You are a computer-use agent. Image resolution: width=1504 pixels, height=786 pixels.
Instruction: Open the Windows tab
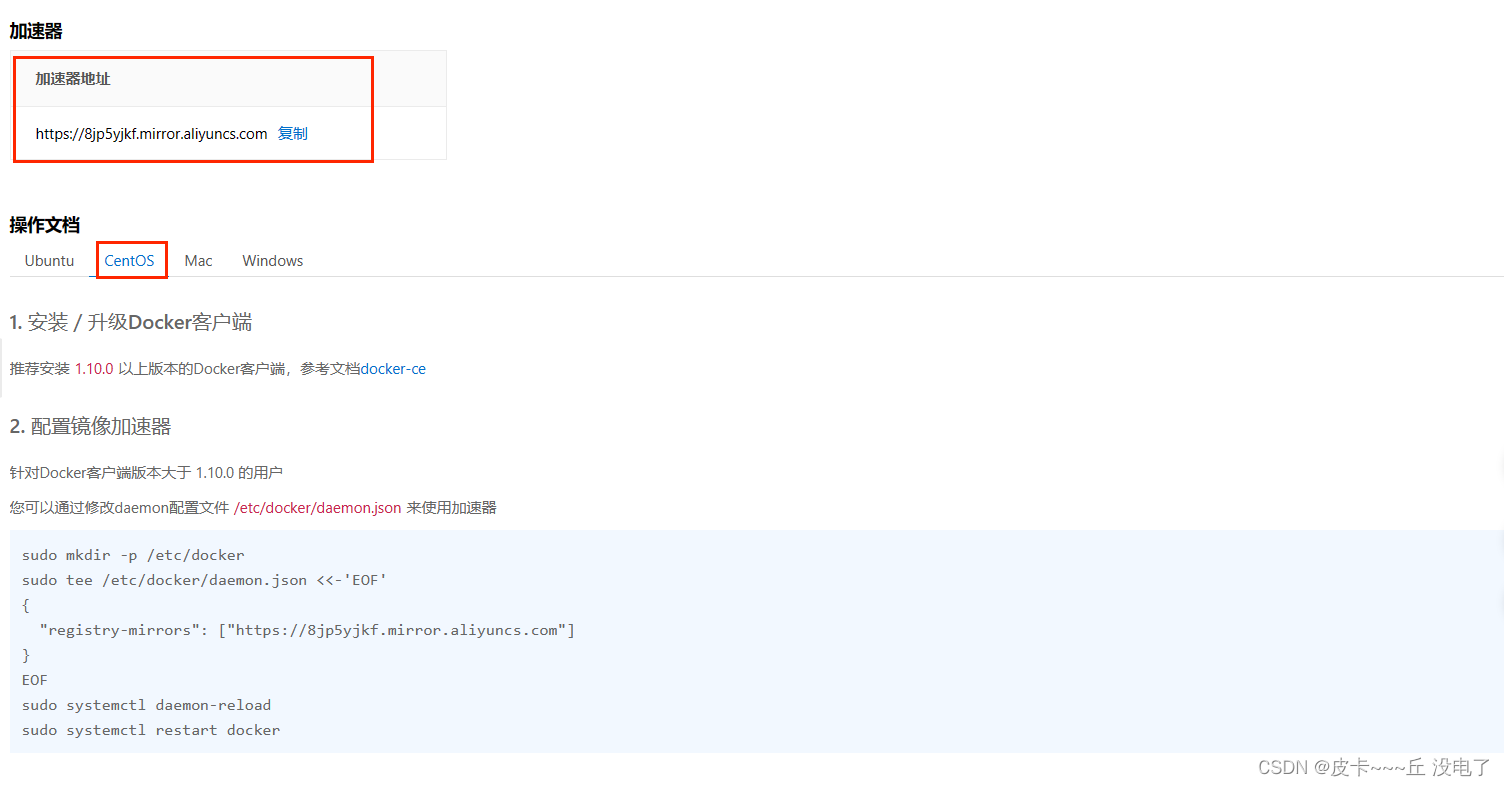click(x=272, y=260)
